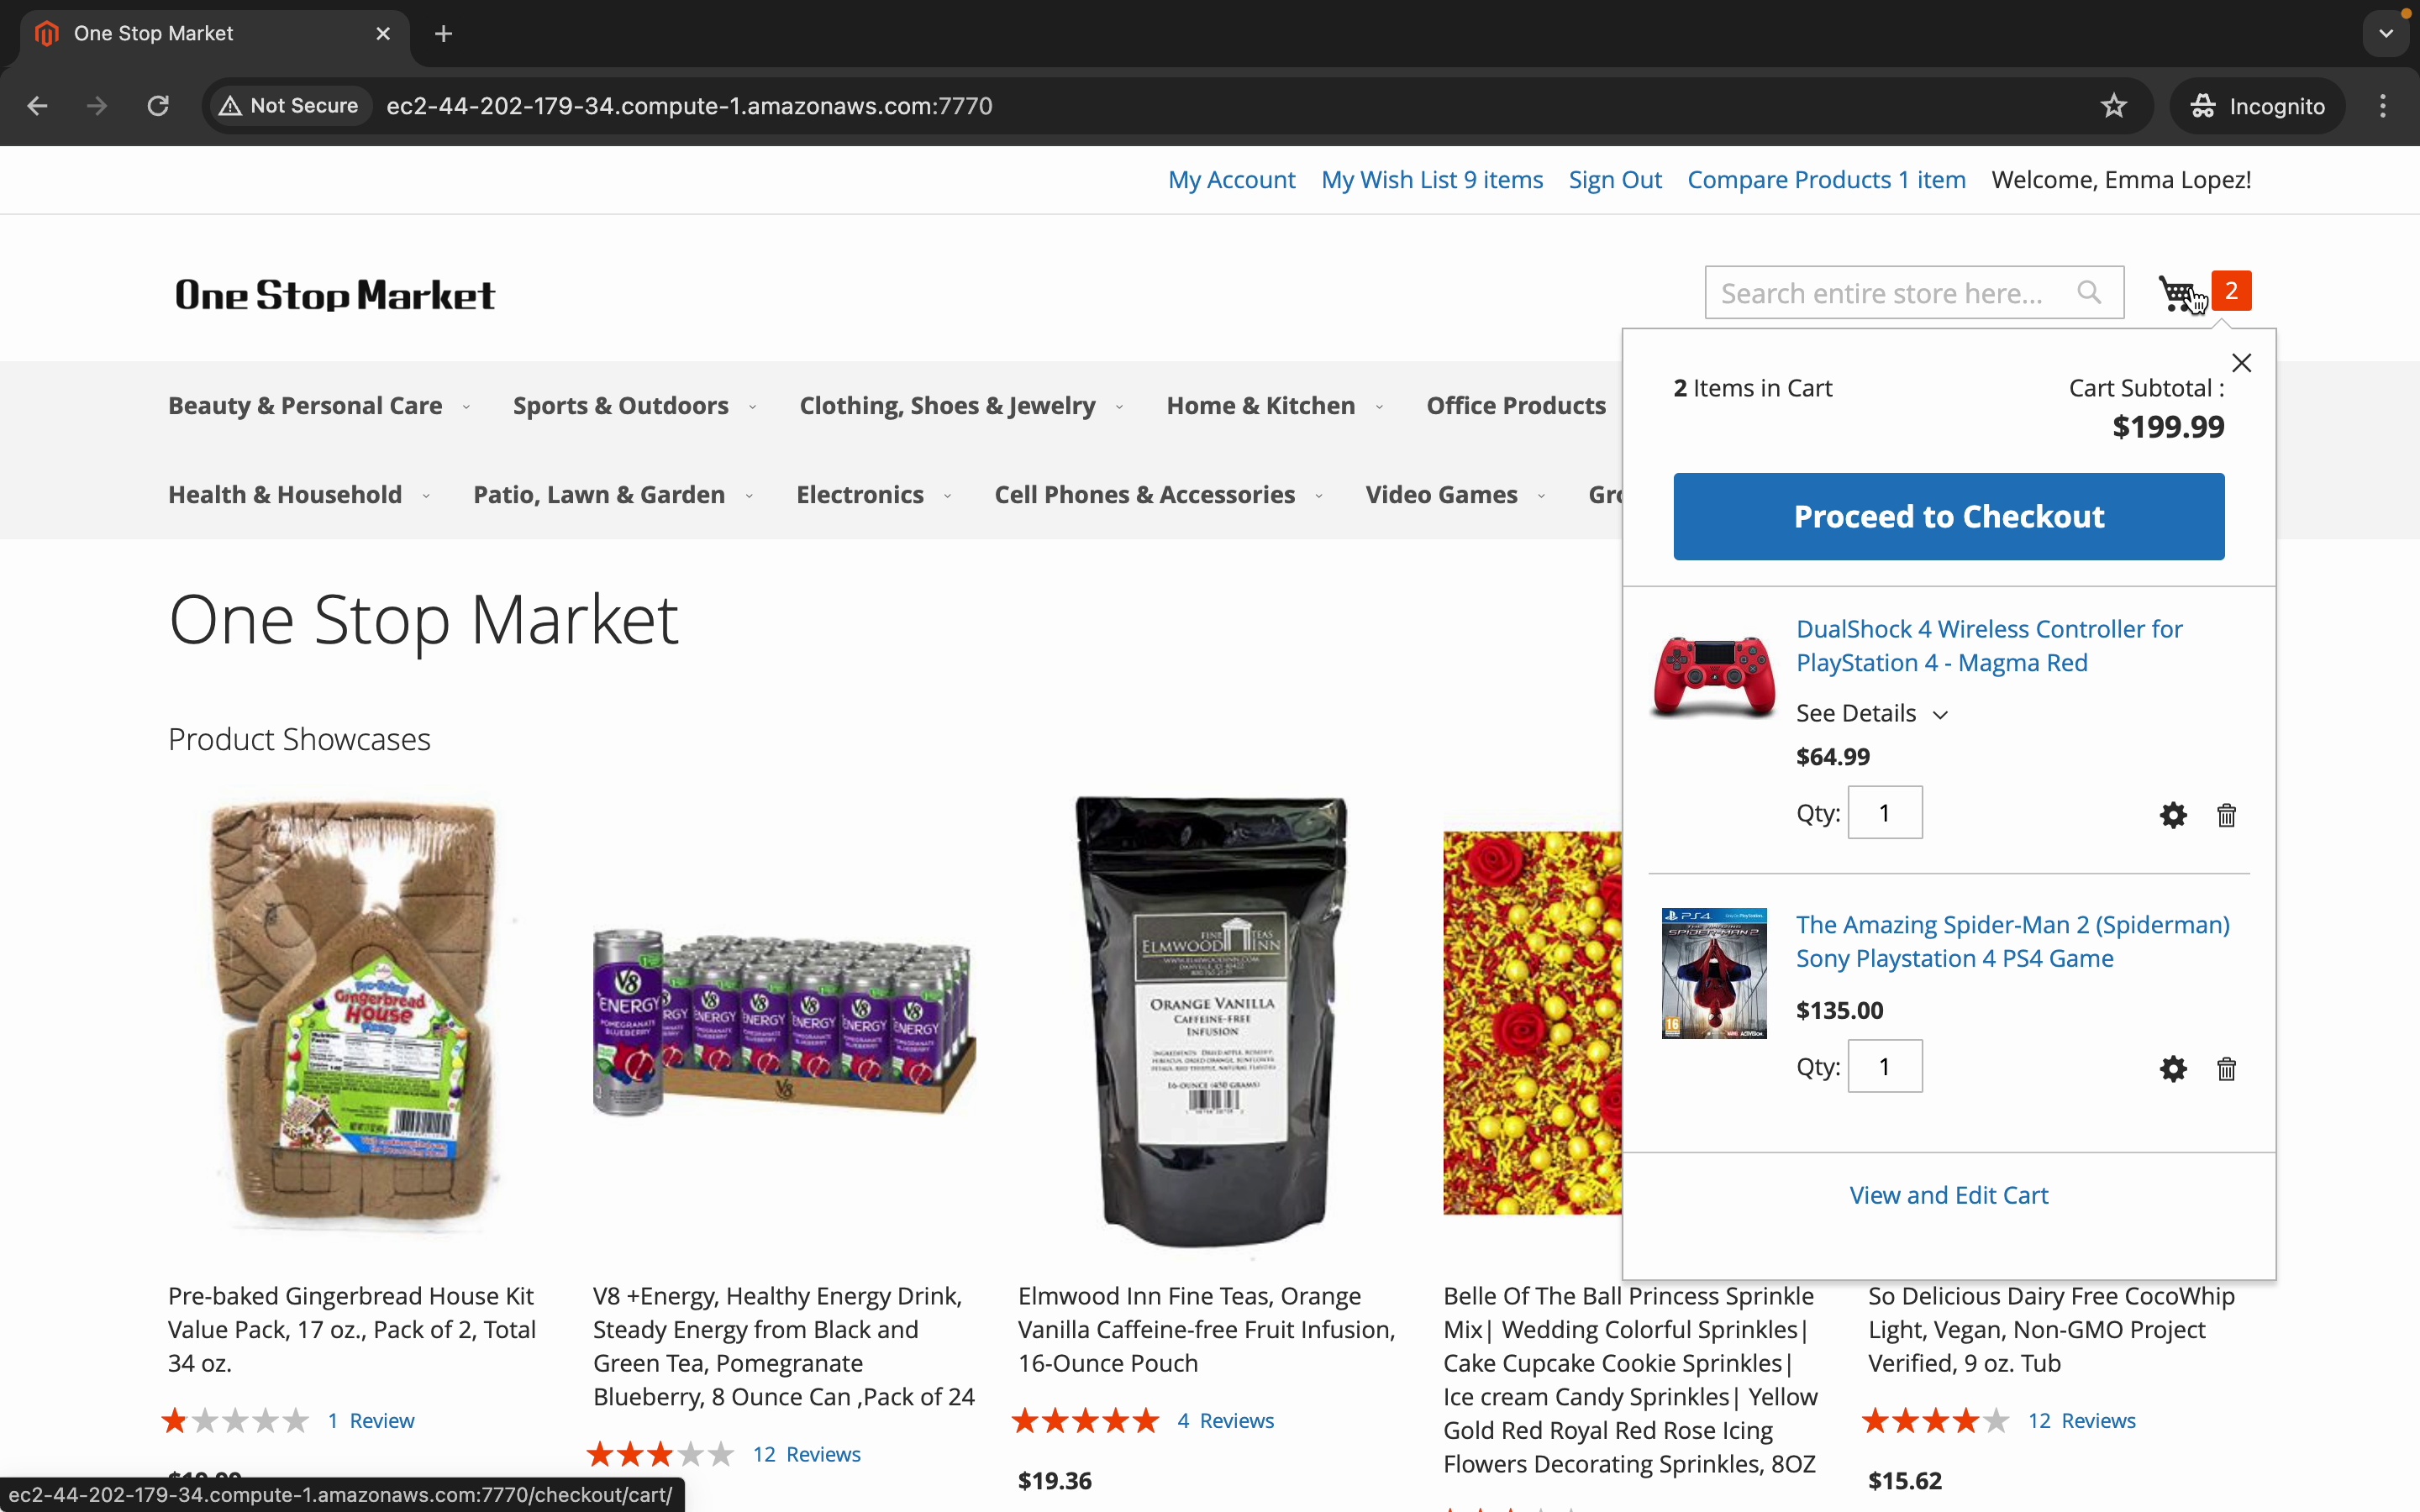The width and height of the screenshot is (2420, 1512).
Task: Open the Electronics category dropdown
Action: pos(872,495)
